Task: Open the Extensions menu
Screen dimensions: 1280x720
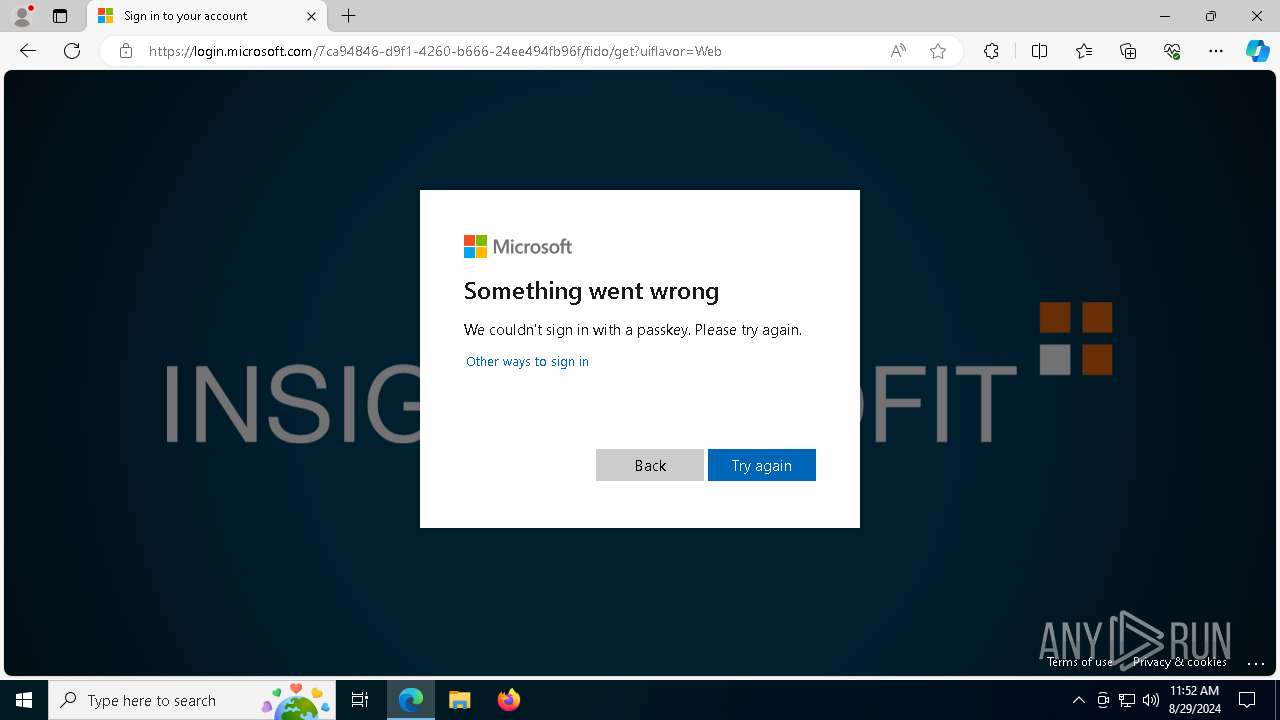Action: [x=991, y=51]
